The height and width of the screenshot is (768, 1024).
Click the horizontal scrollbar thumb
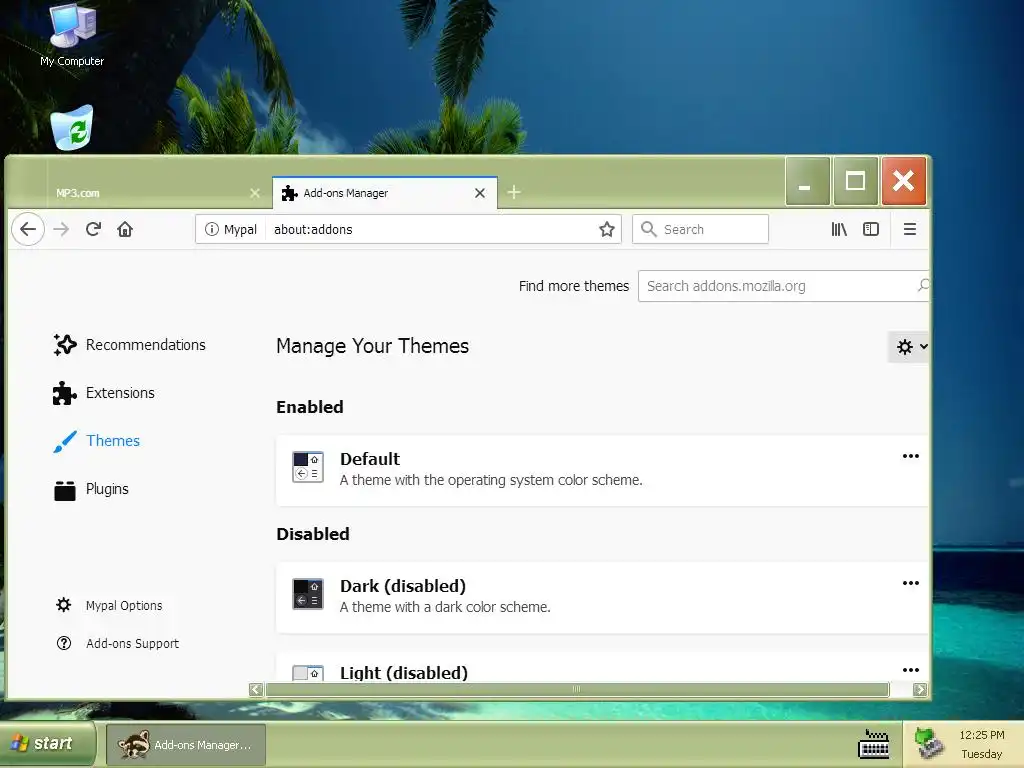577,690
